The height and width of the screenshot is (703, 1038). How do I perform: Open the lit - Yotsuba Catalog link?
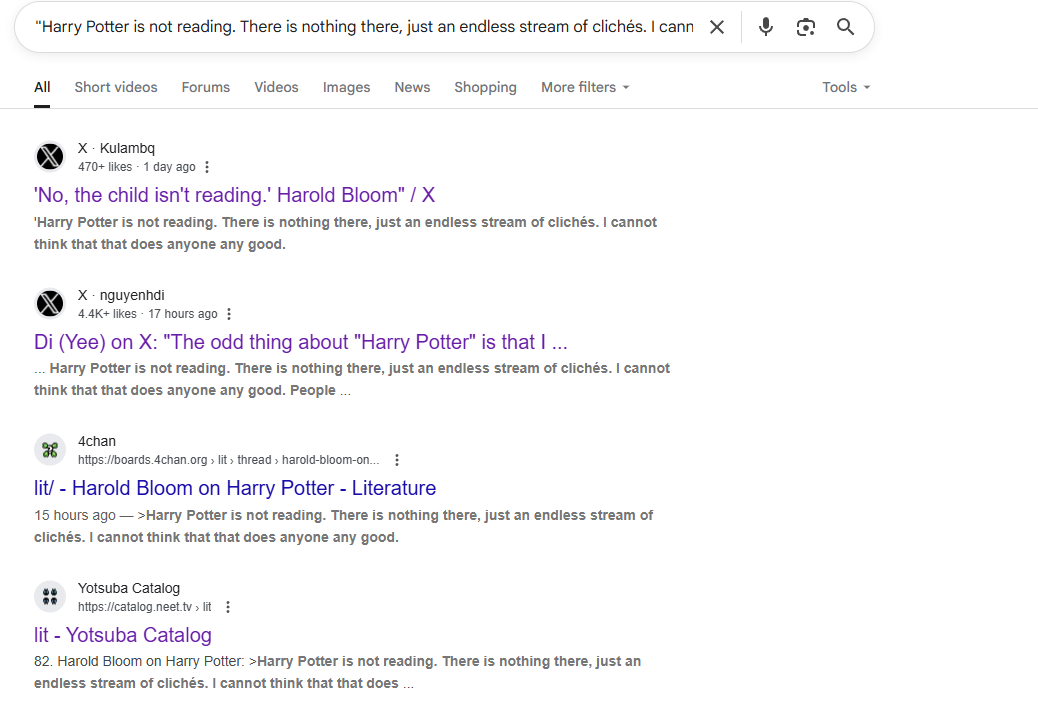point(122,635)
